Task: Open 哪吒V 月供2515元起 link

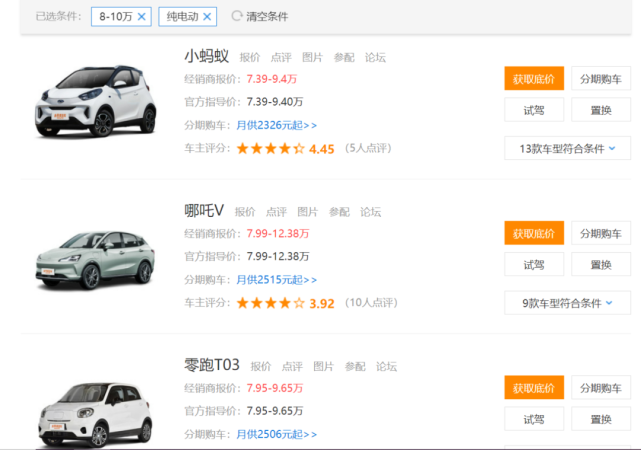Action: click(277, 280)
